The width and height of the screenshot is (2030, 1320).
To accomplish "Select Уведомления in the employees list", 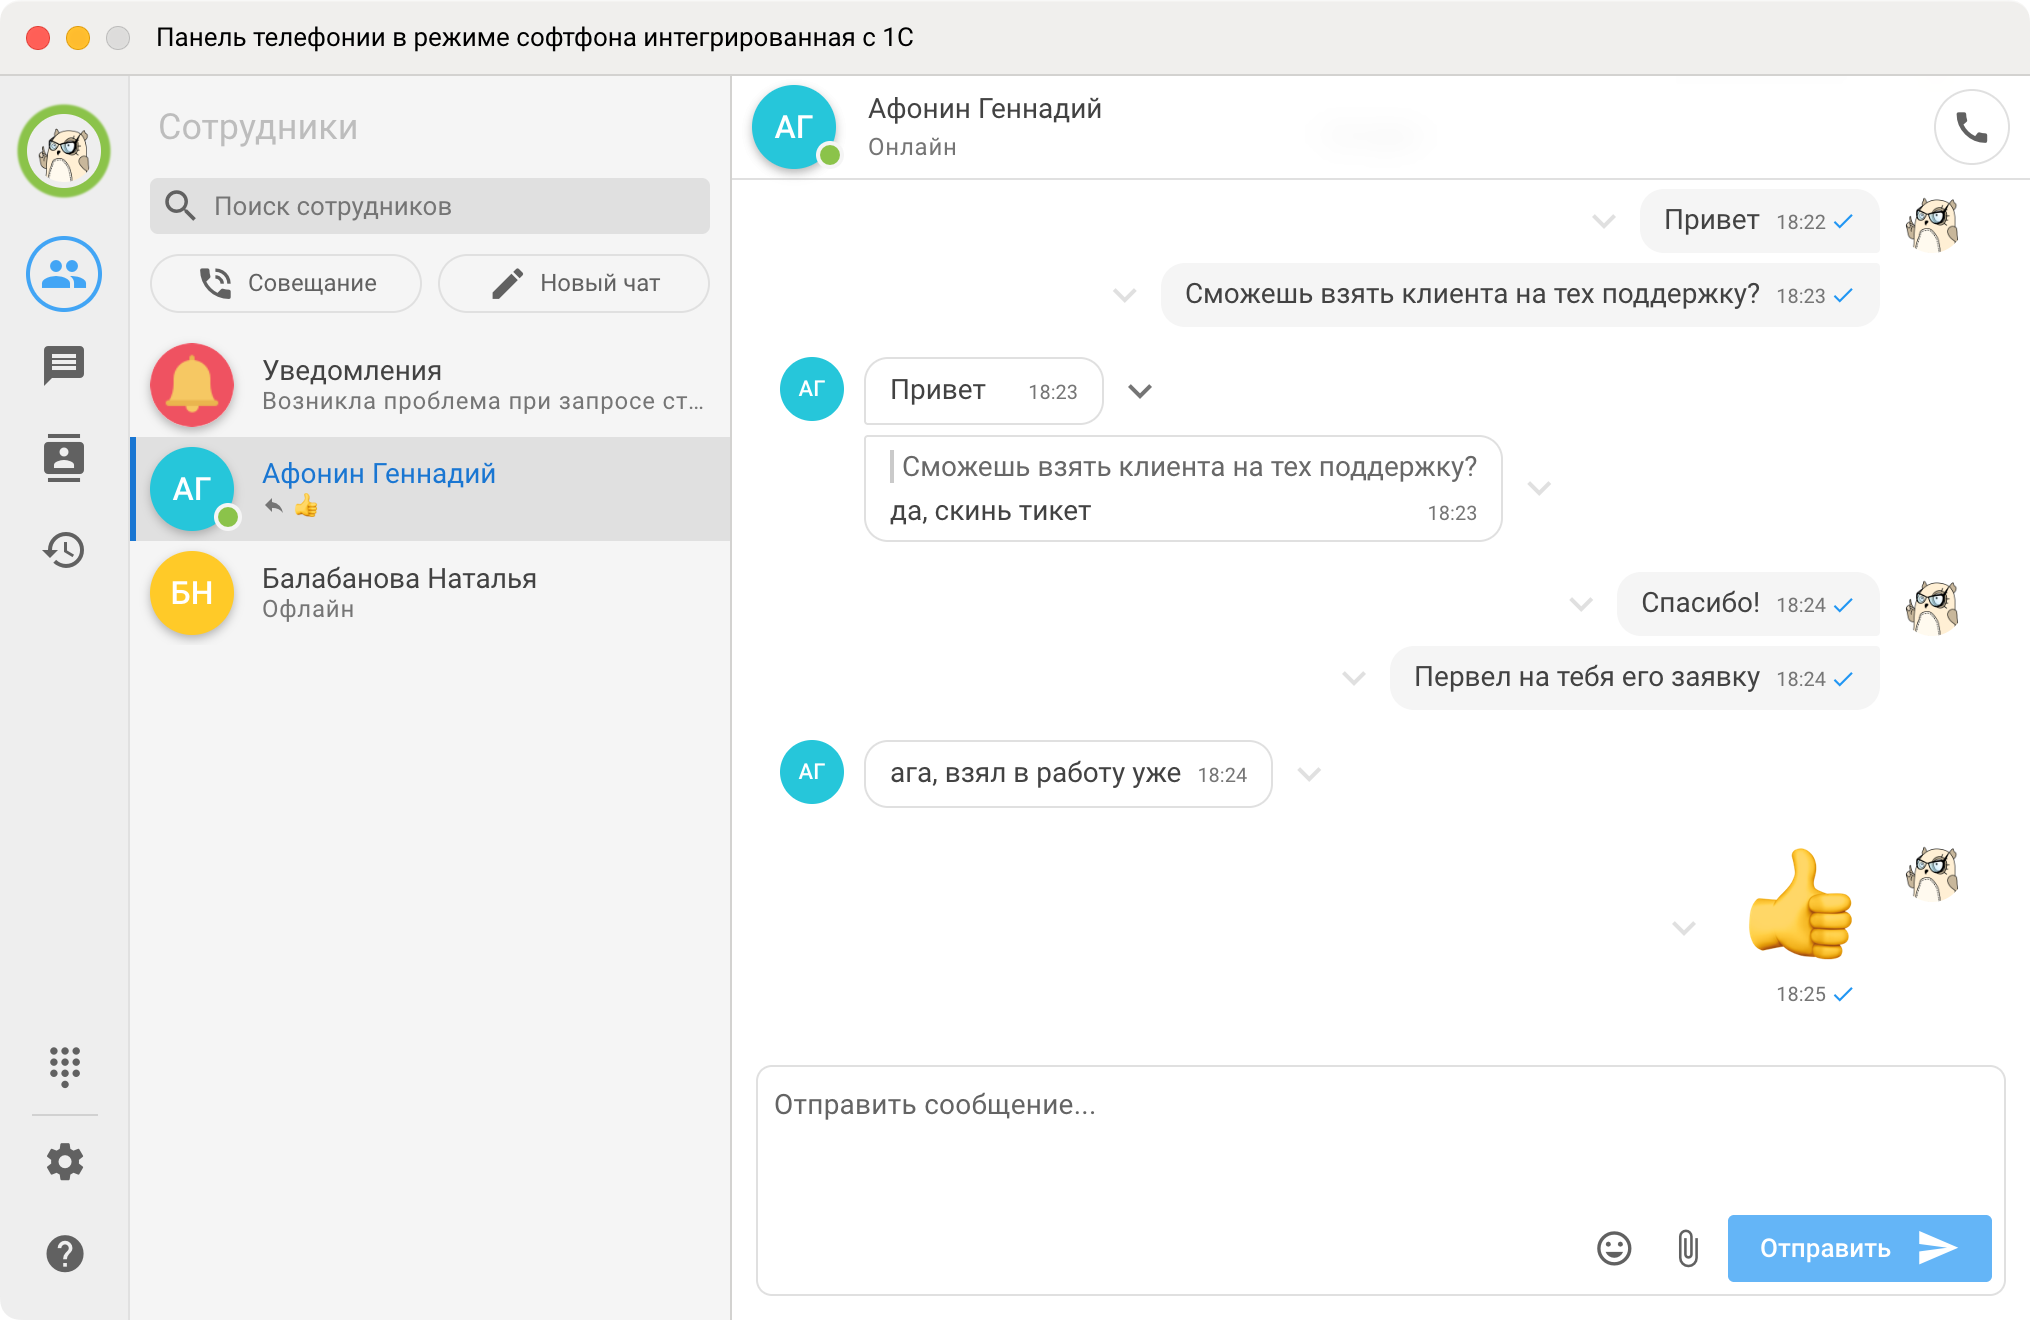I will pos(430,385).
